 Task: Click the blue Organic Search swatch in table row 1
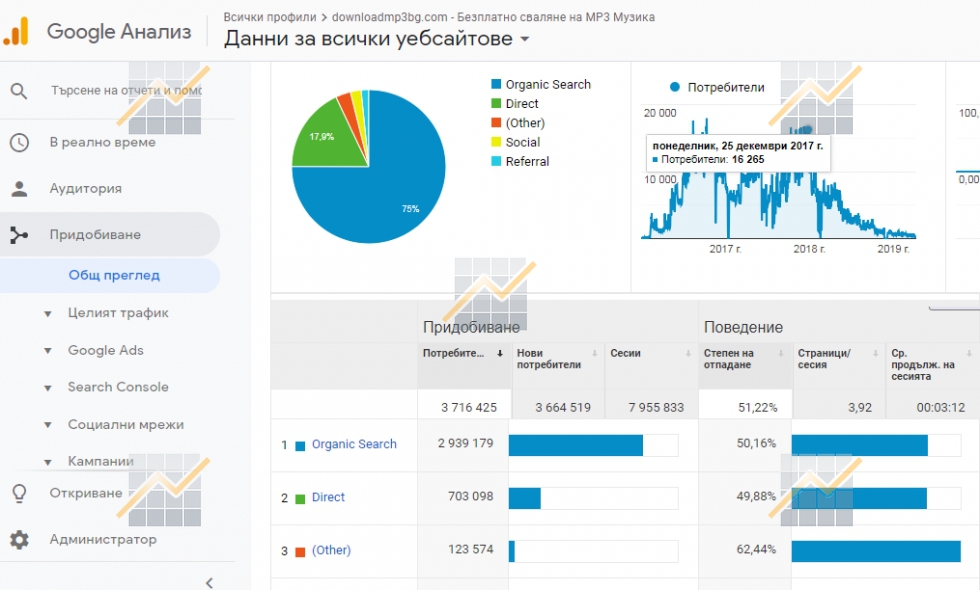pos(300,446)
